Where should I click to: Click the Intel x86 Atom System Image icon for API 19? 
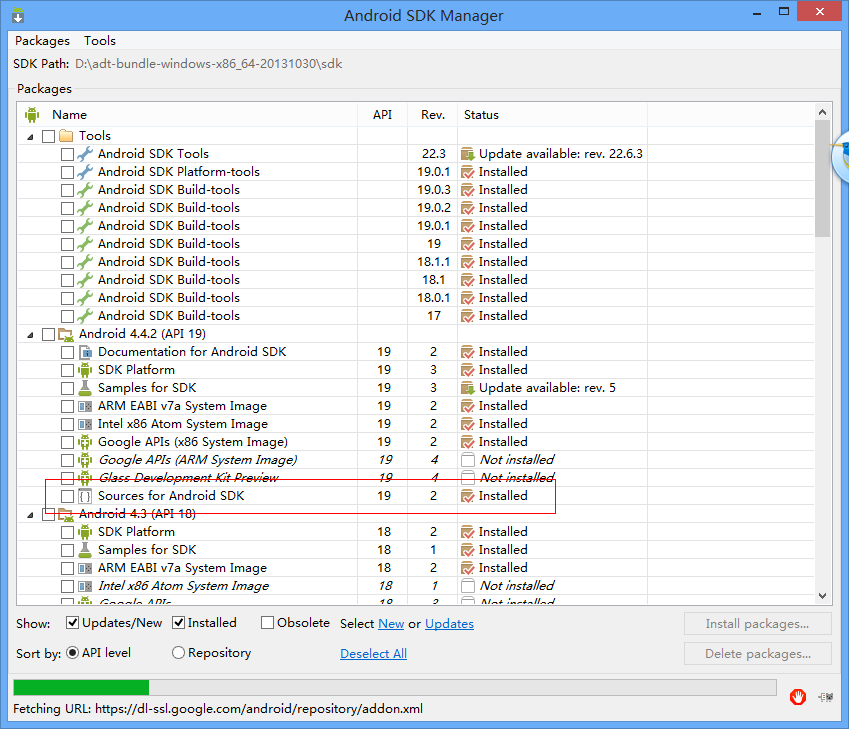click(85, 424)
